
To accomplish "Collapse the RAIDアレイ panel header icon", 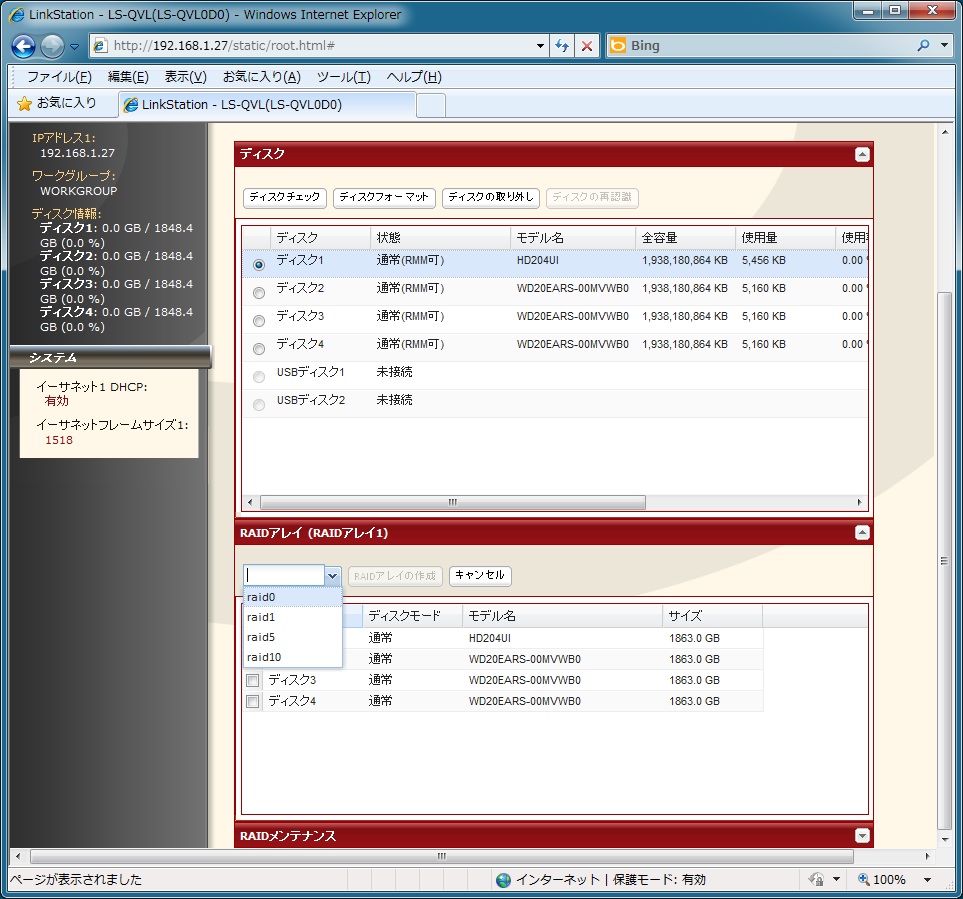I will point(862,534).
